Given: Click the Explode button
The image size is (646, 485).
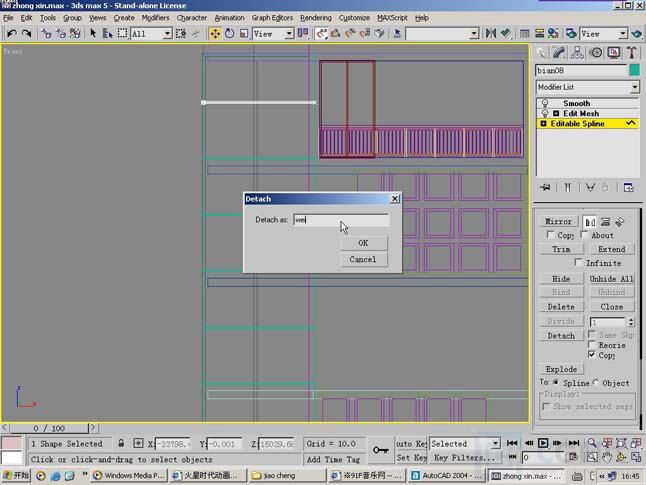Looking at the screenshot, I should (x=561, y=369).
